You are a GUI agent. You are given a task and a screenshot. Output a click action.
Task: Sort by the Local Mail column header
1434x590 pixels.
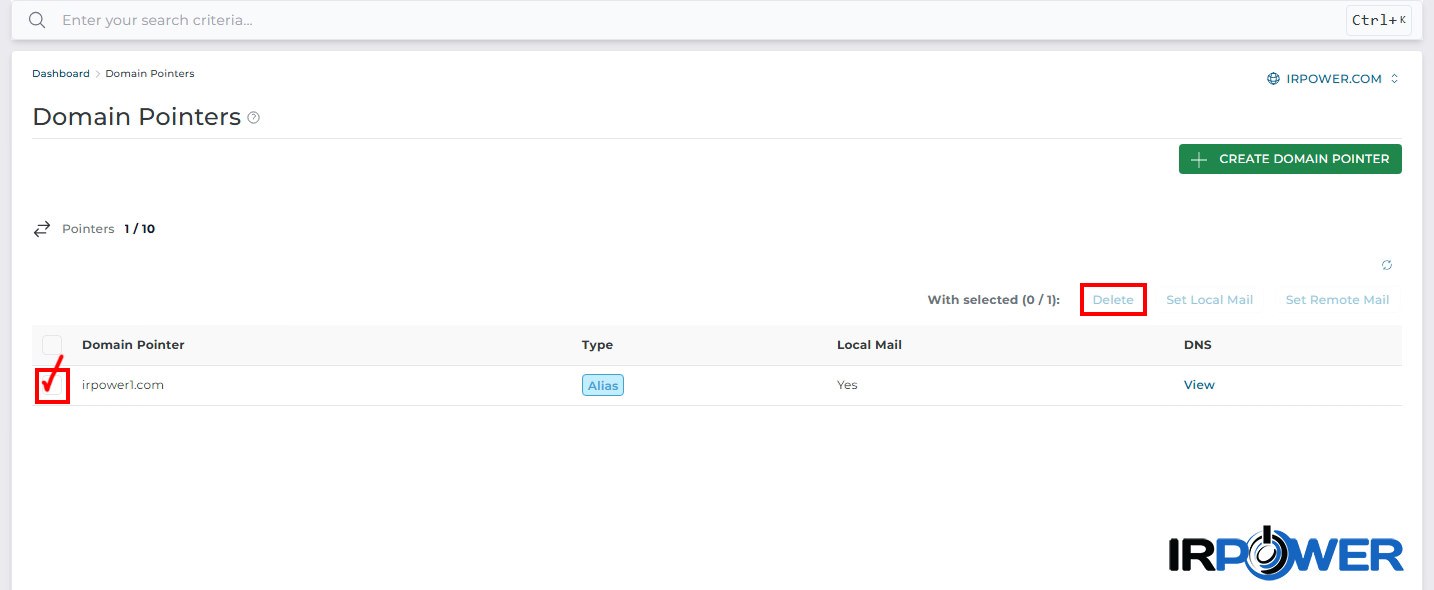pyautogui.click(x=869, y=345)
